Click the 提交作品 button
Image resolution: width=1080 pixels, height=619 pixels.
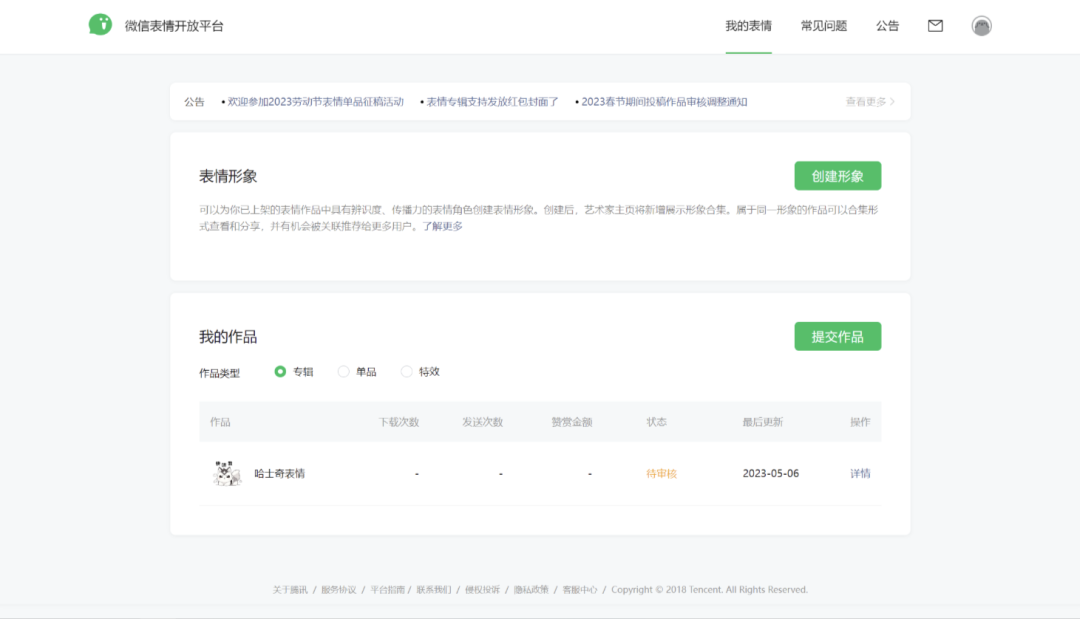click(x=838, y=336)
